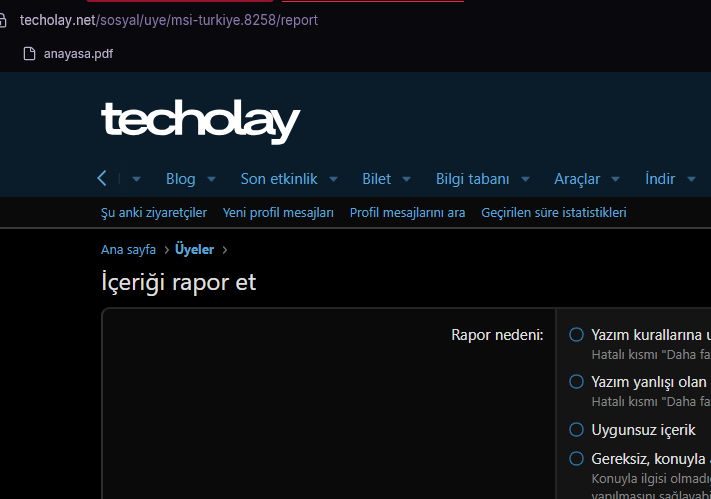Click the İçeriği rapor et heading
This screenshot has width=711, height=499.
[x=179, y=282]
